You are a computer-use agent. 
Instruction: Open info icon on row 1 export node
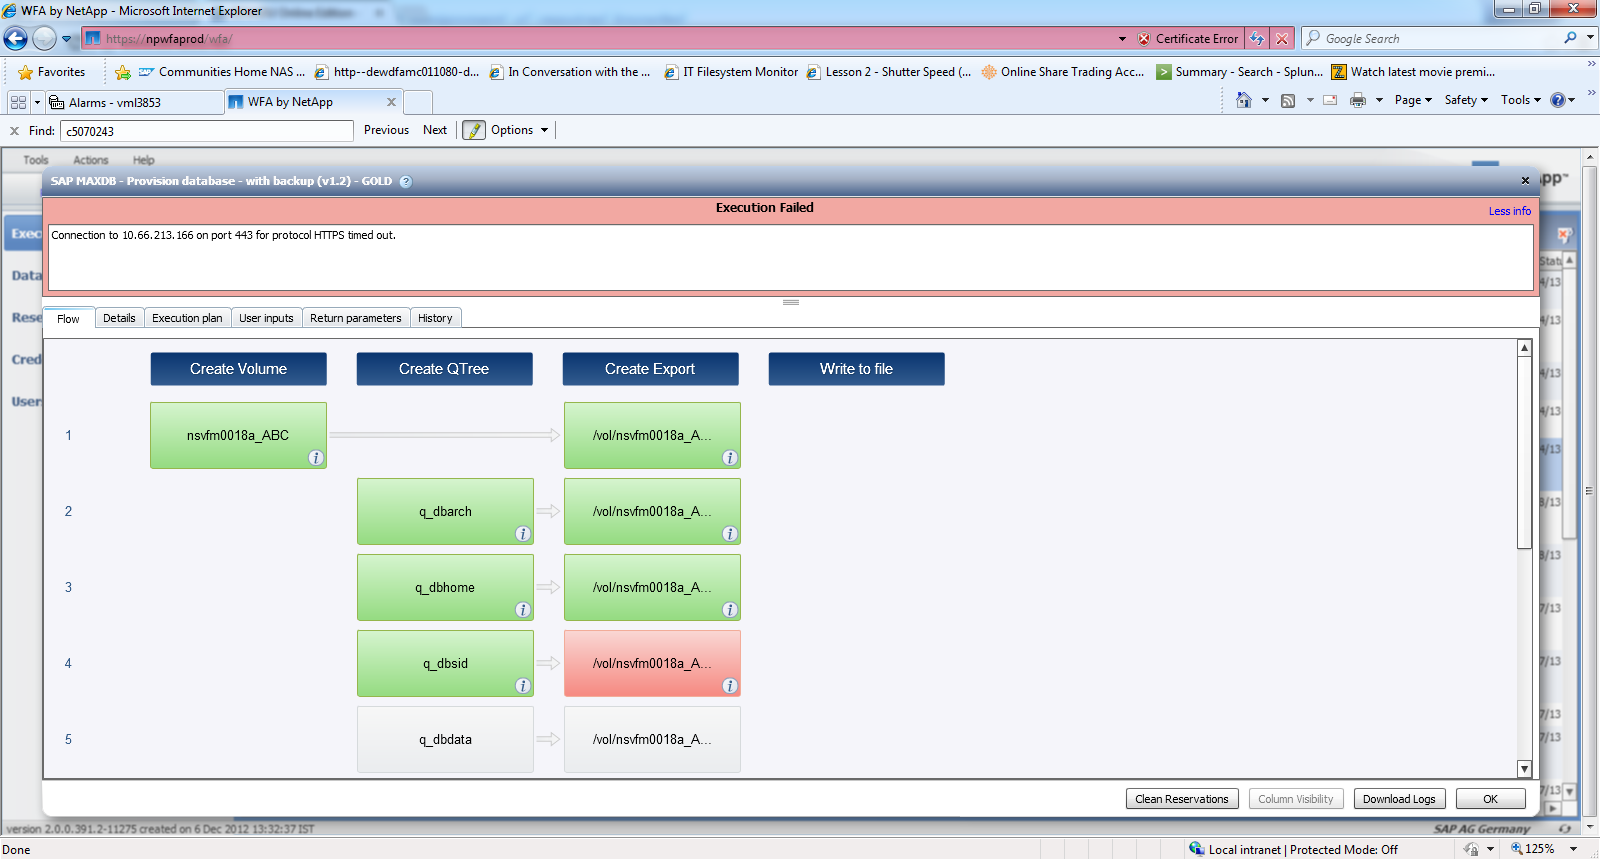pos(730,458)
